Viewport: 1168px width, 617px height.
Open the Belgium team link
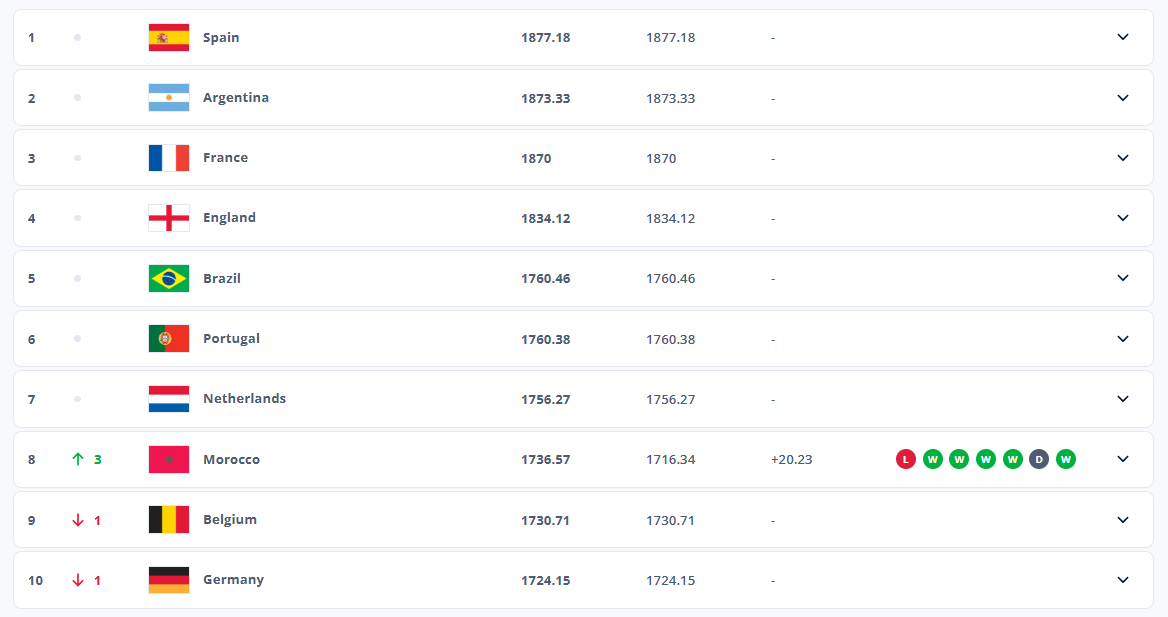[x=230, y=520]
